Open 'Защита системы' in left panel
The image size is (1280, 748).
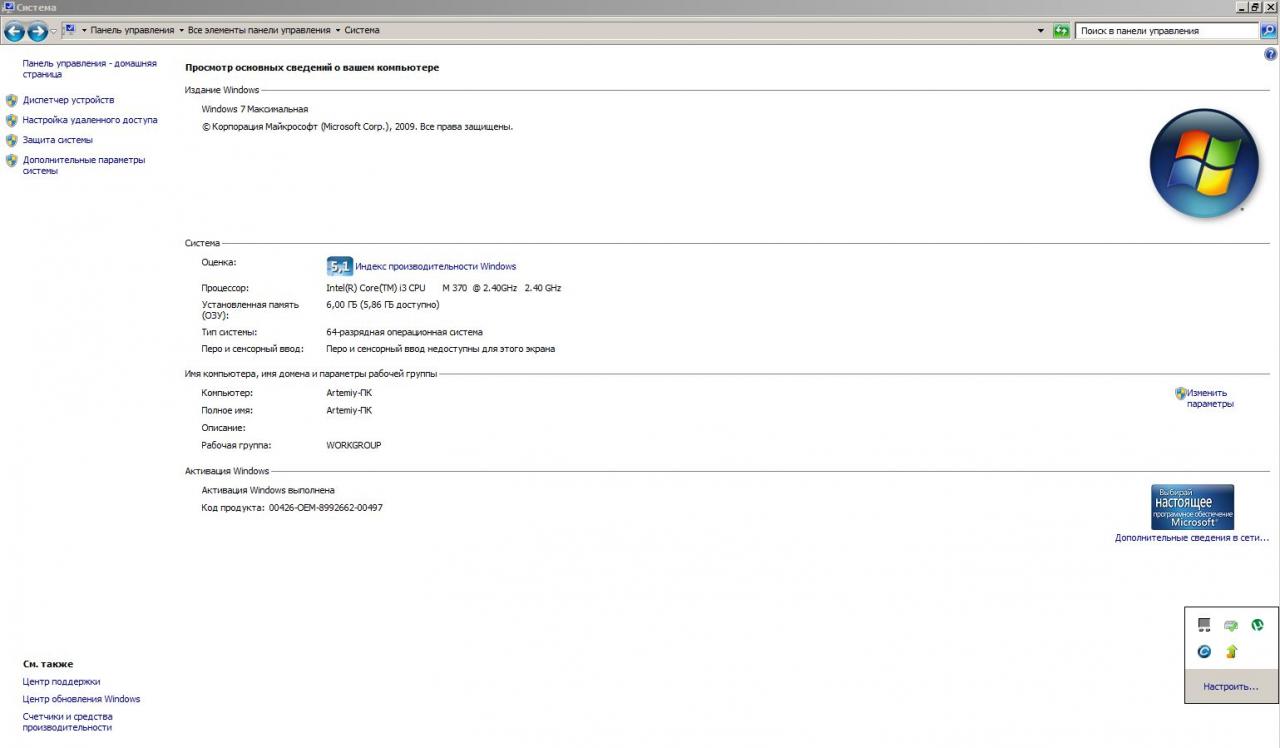[57, 140]
